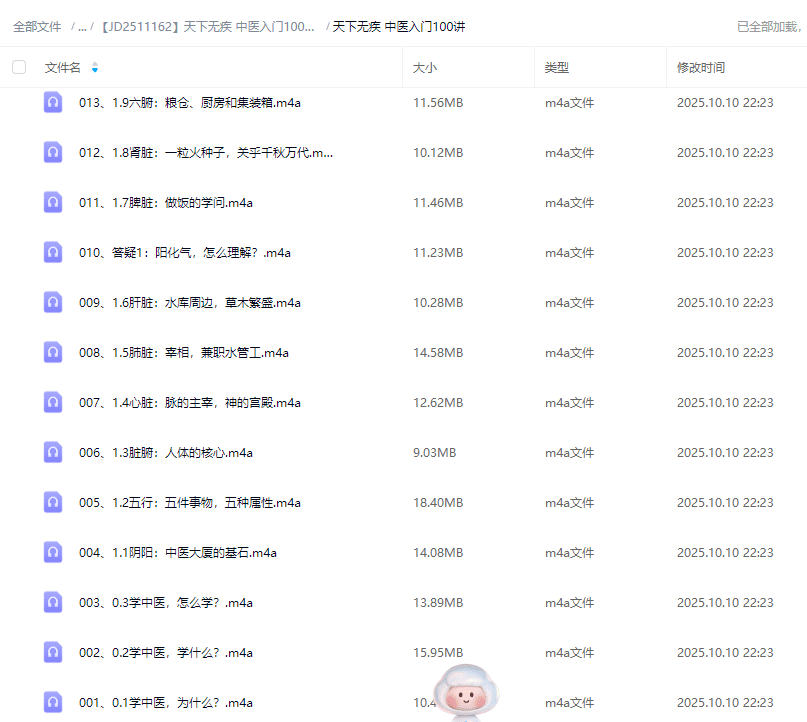Click the audio icon for file 005 五行
This screenshot has height=722, width=807.
pyautogui.click(x=53, y=502)
